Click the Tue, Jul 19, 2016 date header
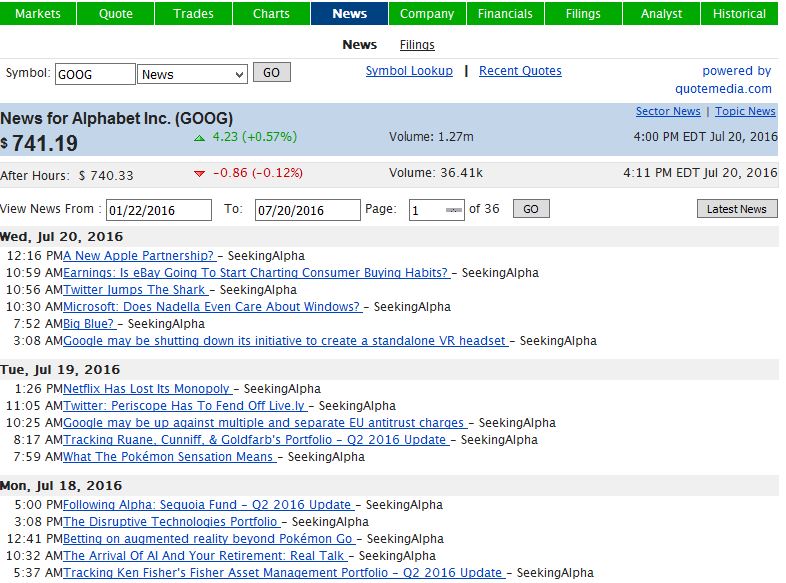 [x=60, y=369]
